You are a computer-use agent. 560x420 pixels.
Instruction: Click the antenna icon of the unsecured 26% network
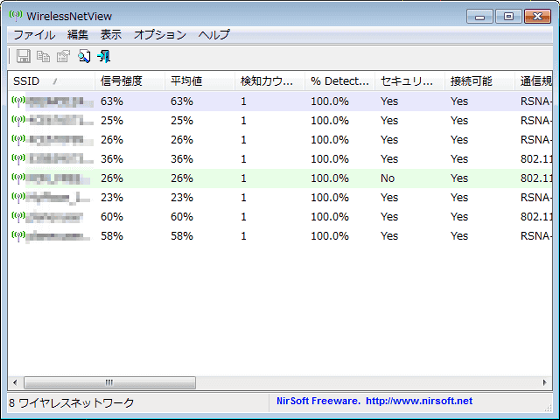pyautogui.click(x=18, y=178)
